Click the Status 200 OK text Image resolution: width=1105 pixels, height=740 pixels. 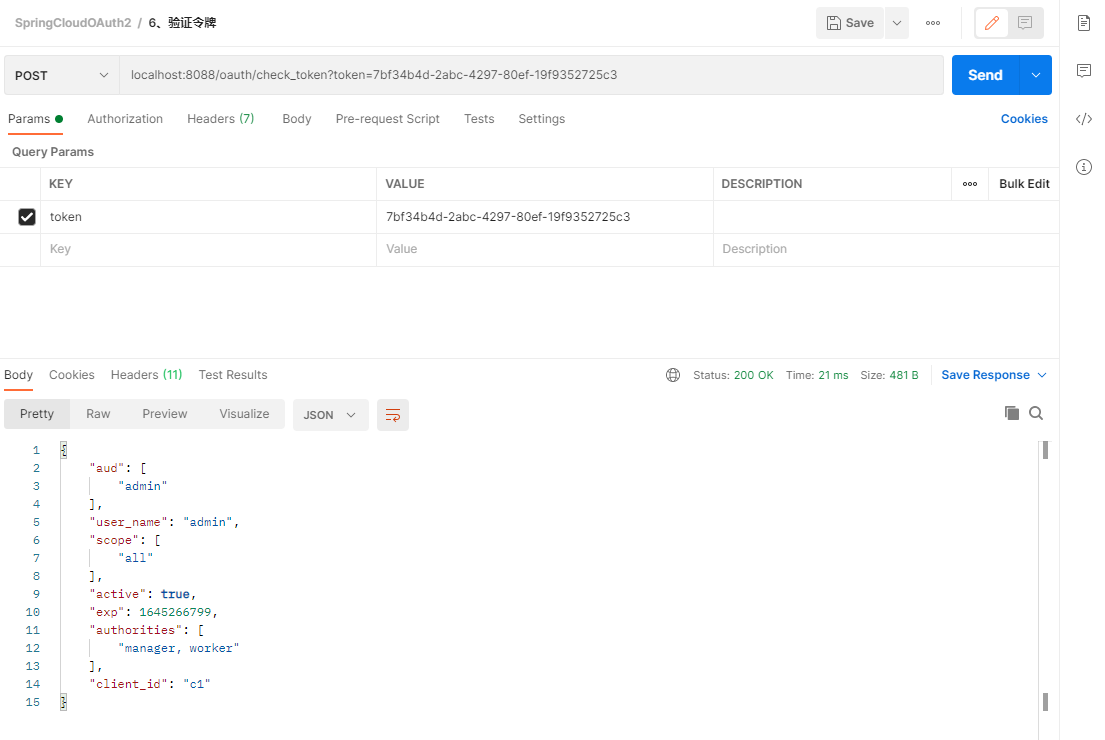(x=733, y=376)
